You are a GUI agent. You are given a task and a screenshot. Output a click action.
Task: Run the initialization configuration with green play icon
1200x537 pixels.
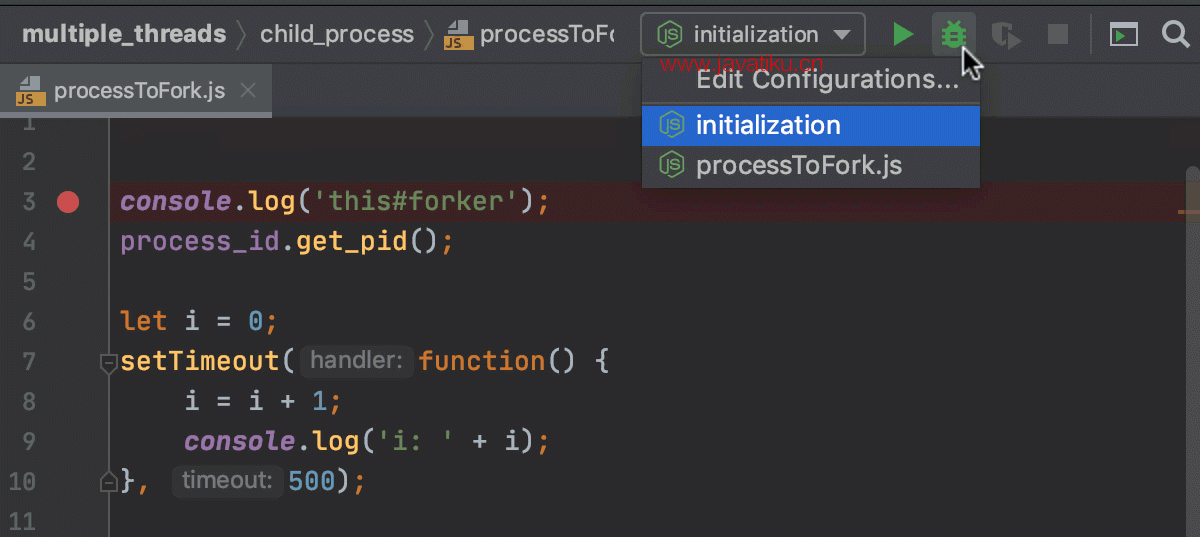click(903, 35)
